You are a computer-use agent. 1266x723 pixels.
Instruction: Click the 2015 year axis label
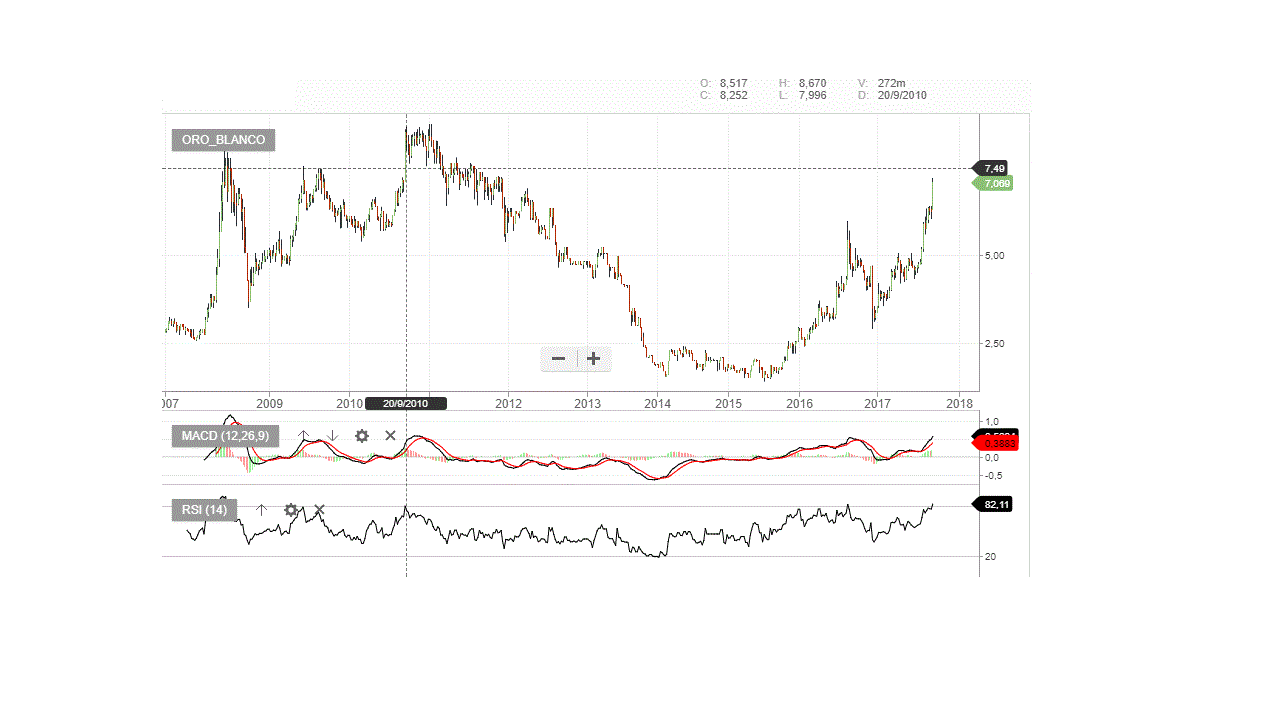[729, 404]
